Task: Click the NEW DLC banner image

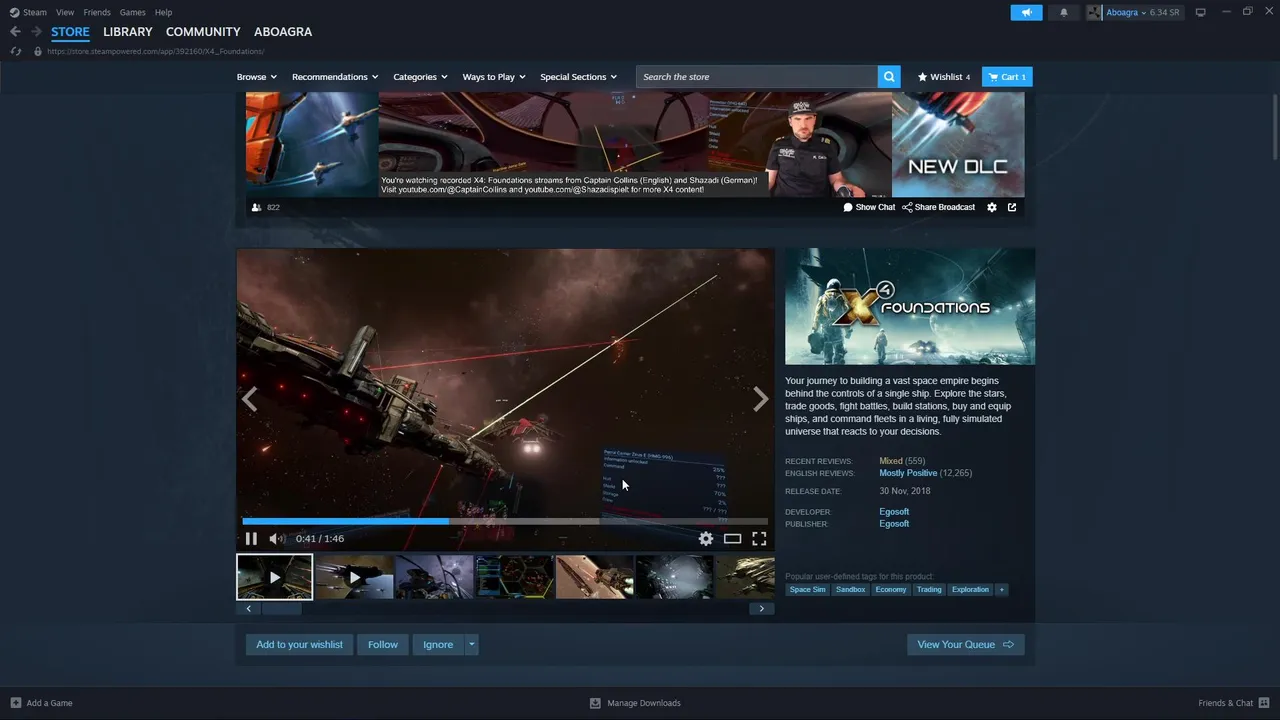Action: pyautogui.click(x=958, y=145)
